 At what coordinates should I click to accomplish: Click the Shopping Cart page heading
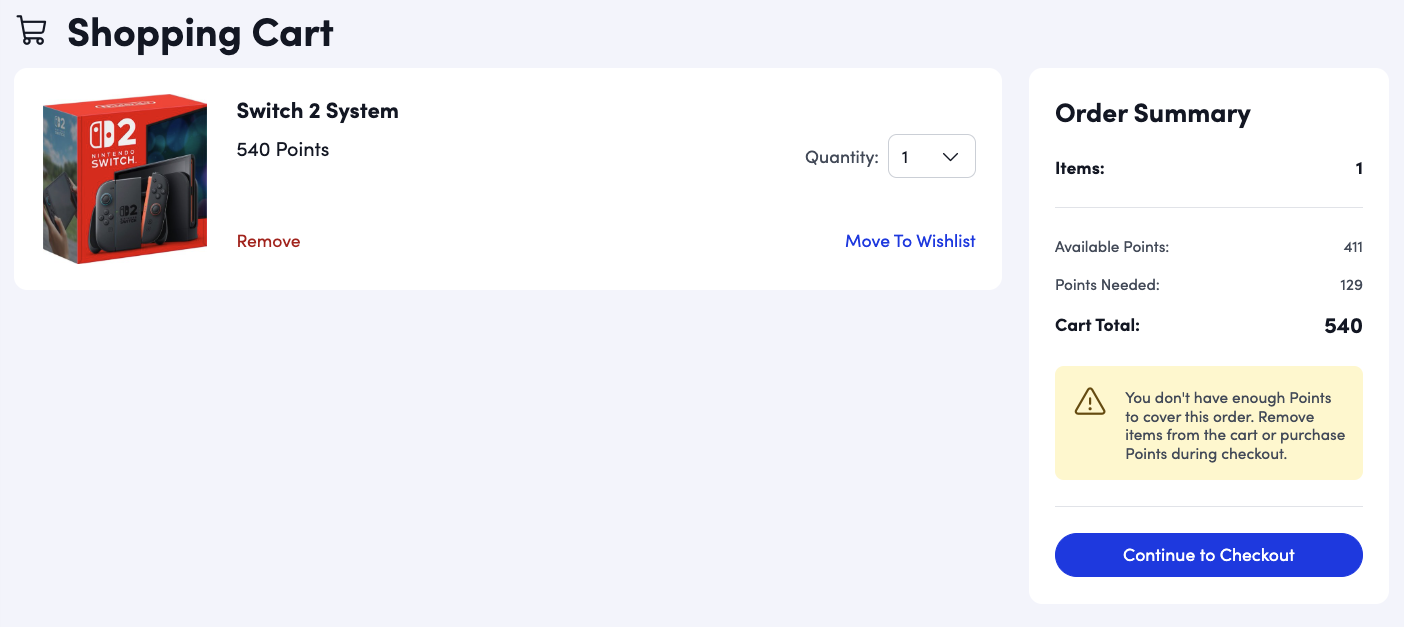click(200, 33)
